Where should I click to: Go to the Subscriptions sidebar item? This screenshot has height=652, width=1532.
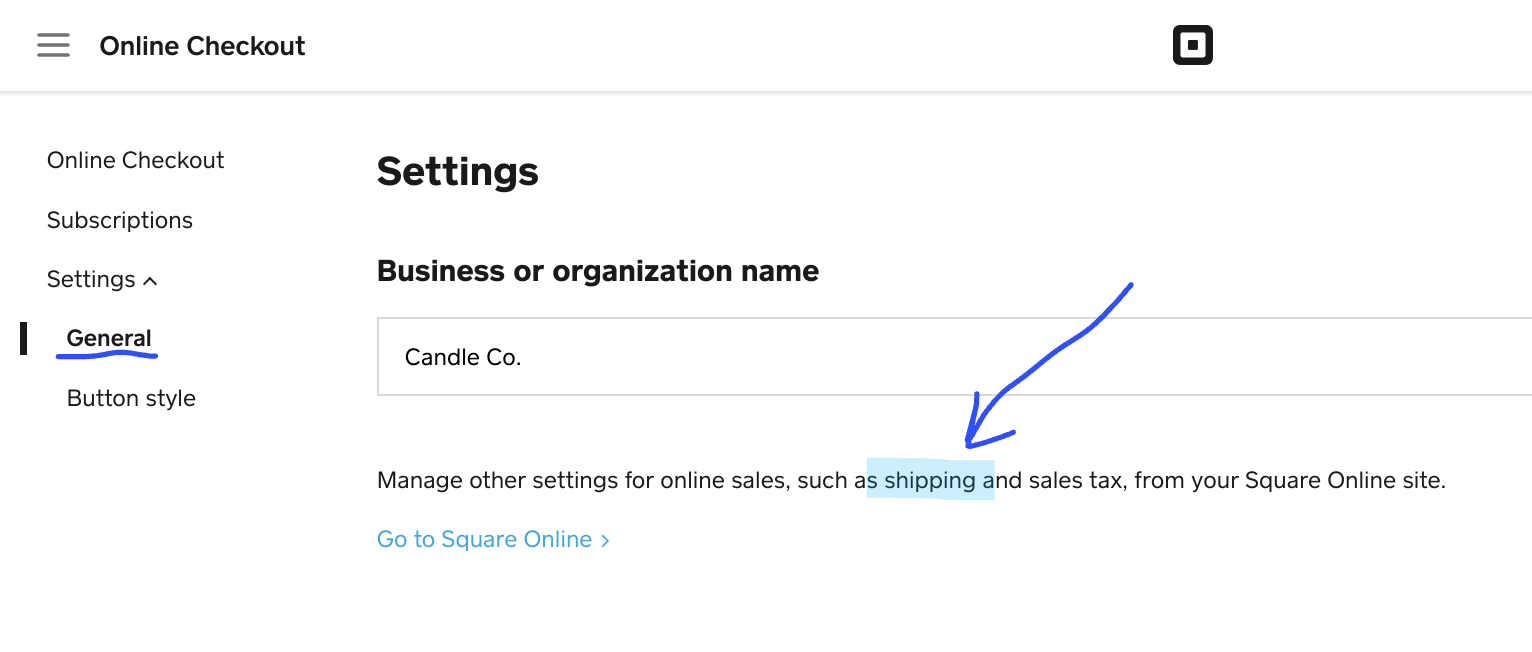pyautogui.click(x=119, y=220)
